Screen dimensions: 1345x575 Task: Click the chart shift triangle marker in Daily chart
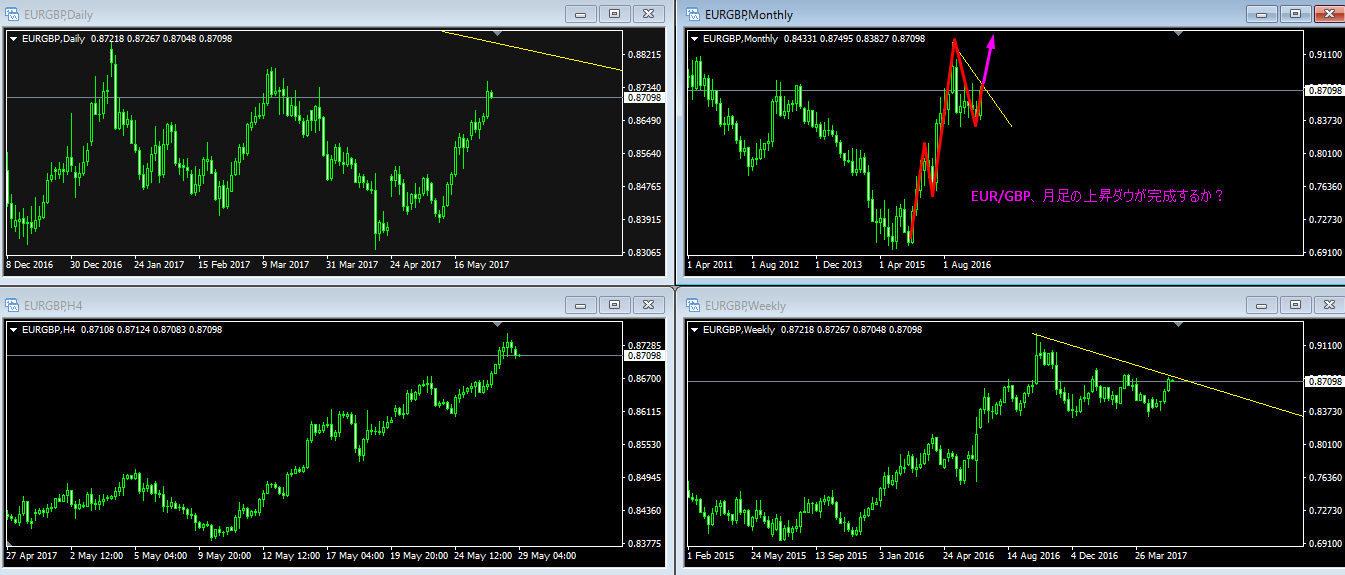pos(499,34)
